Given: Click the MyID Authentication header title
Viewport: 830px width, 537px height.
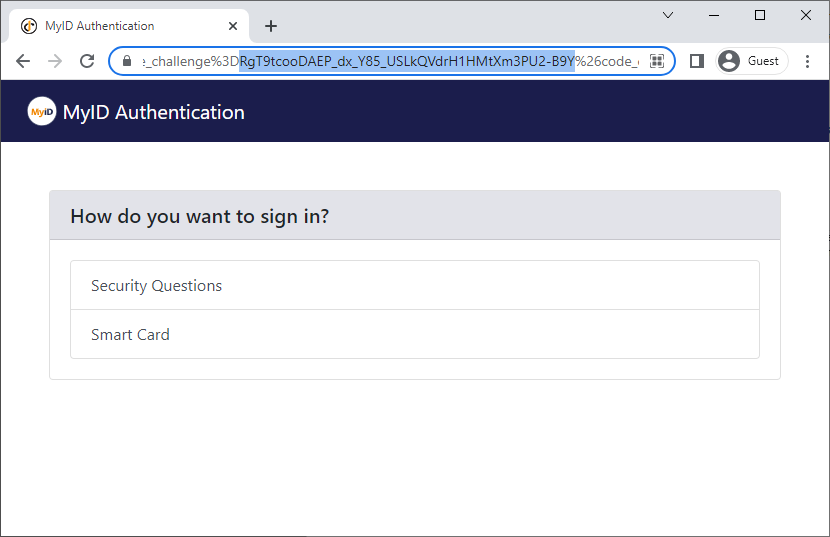Looking at the screenshot, I should (154, 112).
